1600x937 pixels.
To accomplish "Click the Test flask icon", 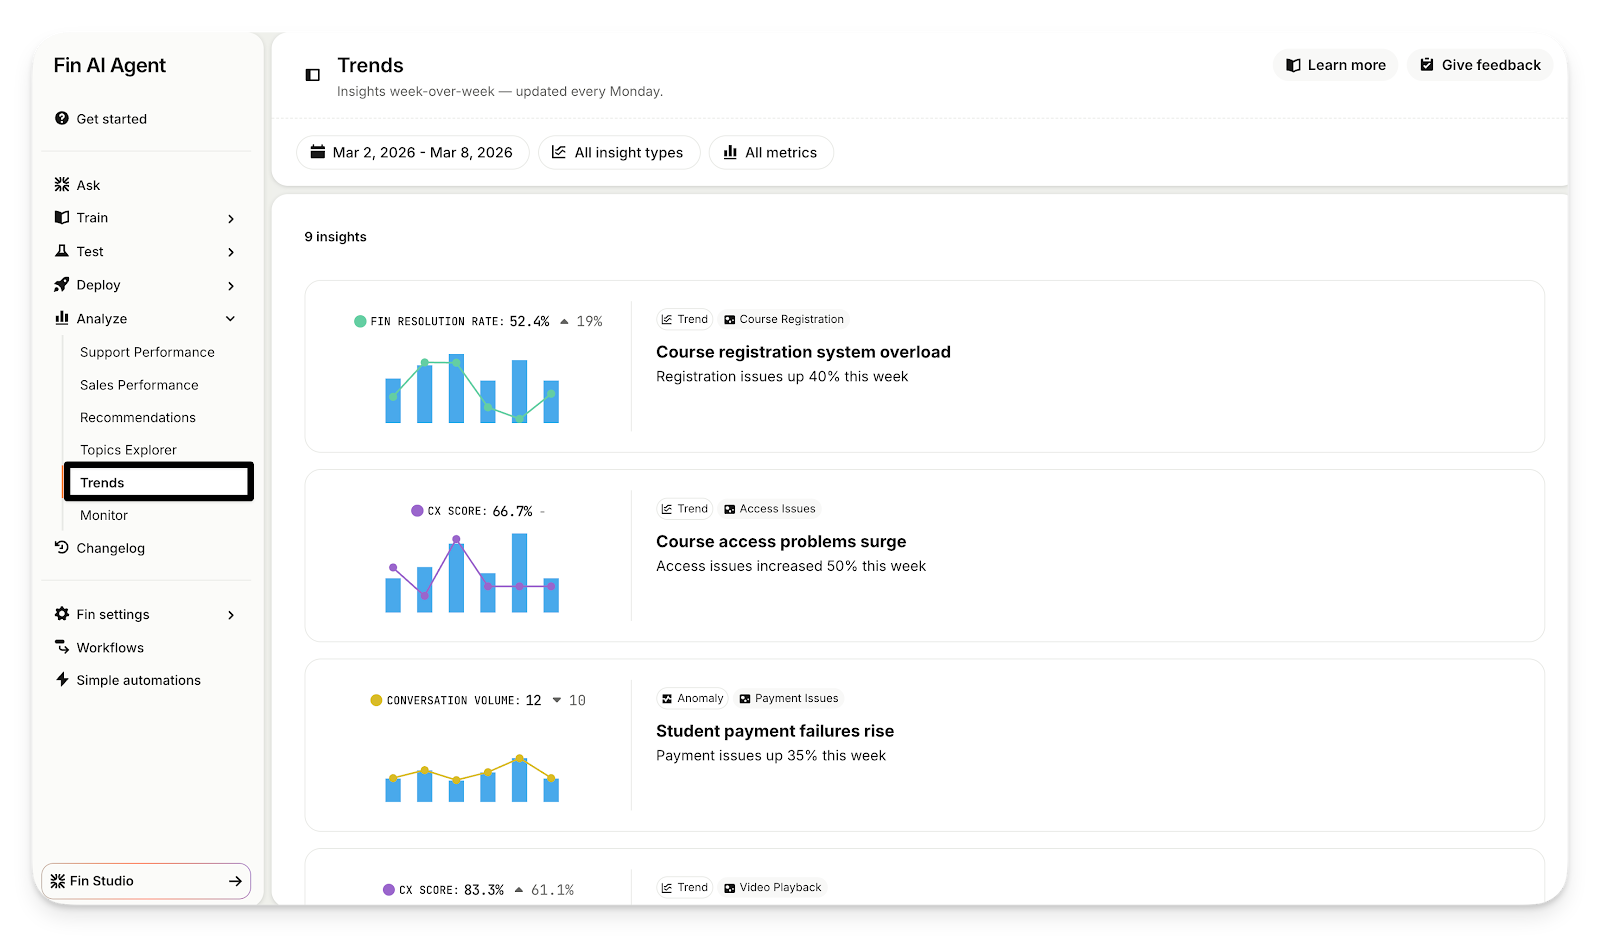I will click(x=62, y=251).
